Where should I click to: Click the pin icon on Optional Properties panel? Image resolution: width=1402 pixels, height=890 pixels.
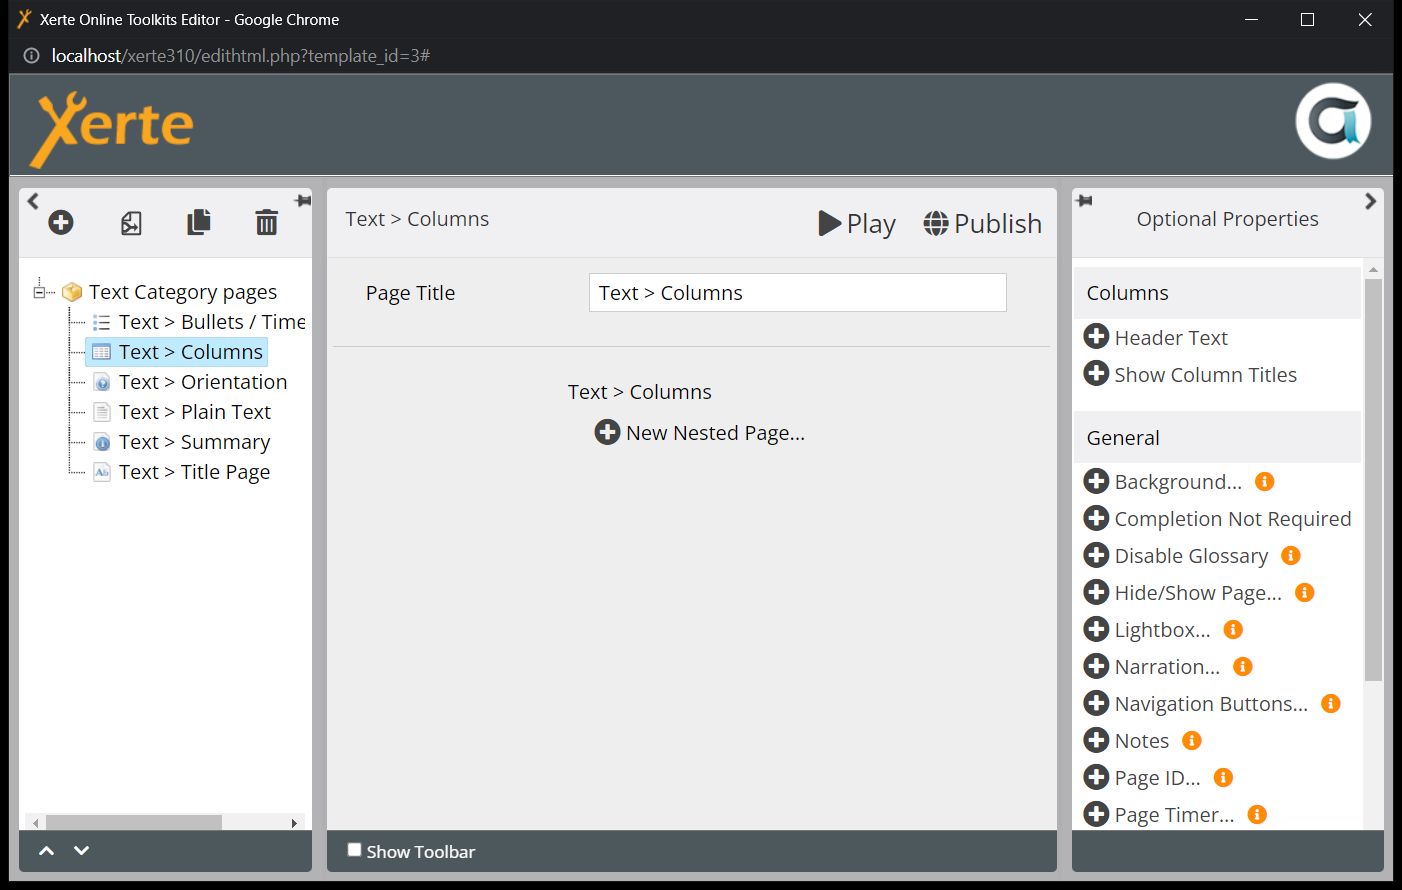(x=1084, y=201)
